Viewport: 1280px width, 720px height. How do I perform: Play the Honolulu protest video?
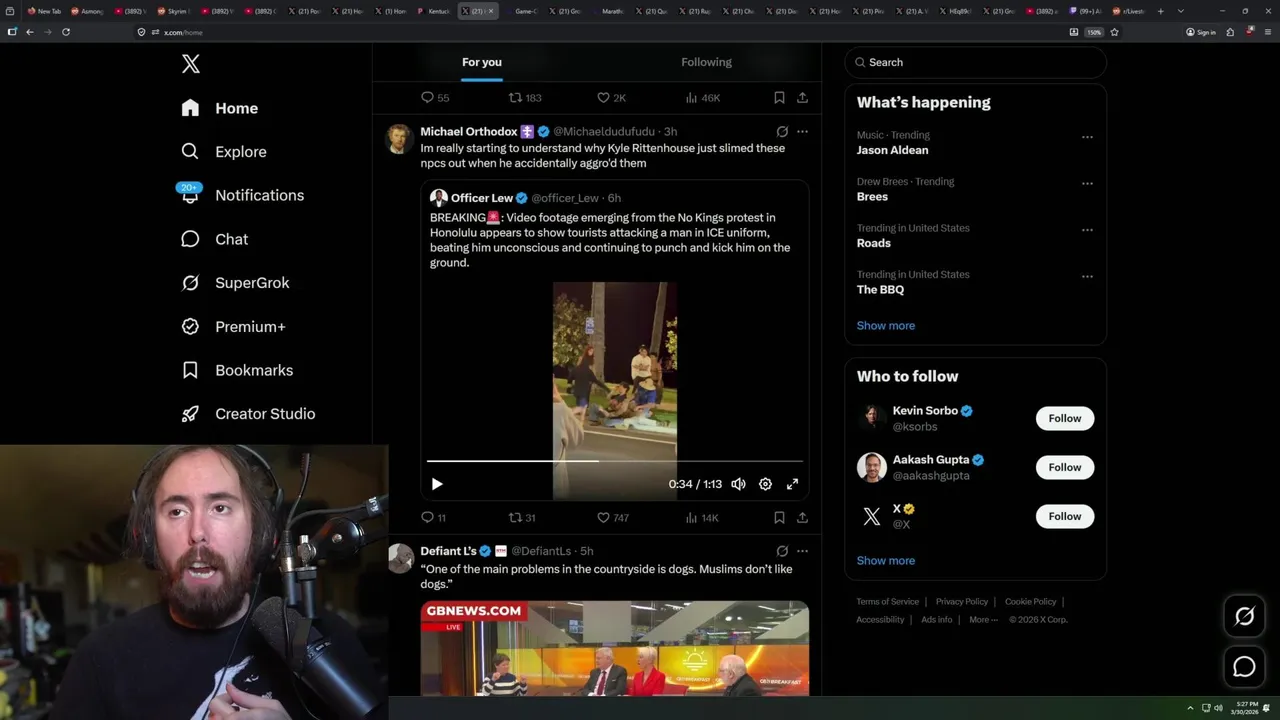[437, 484]
